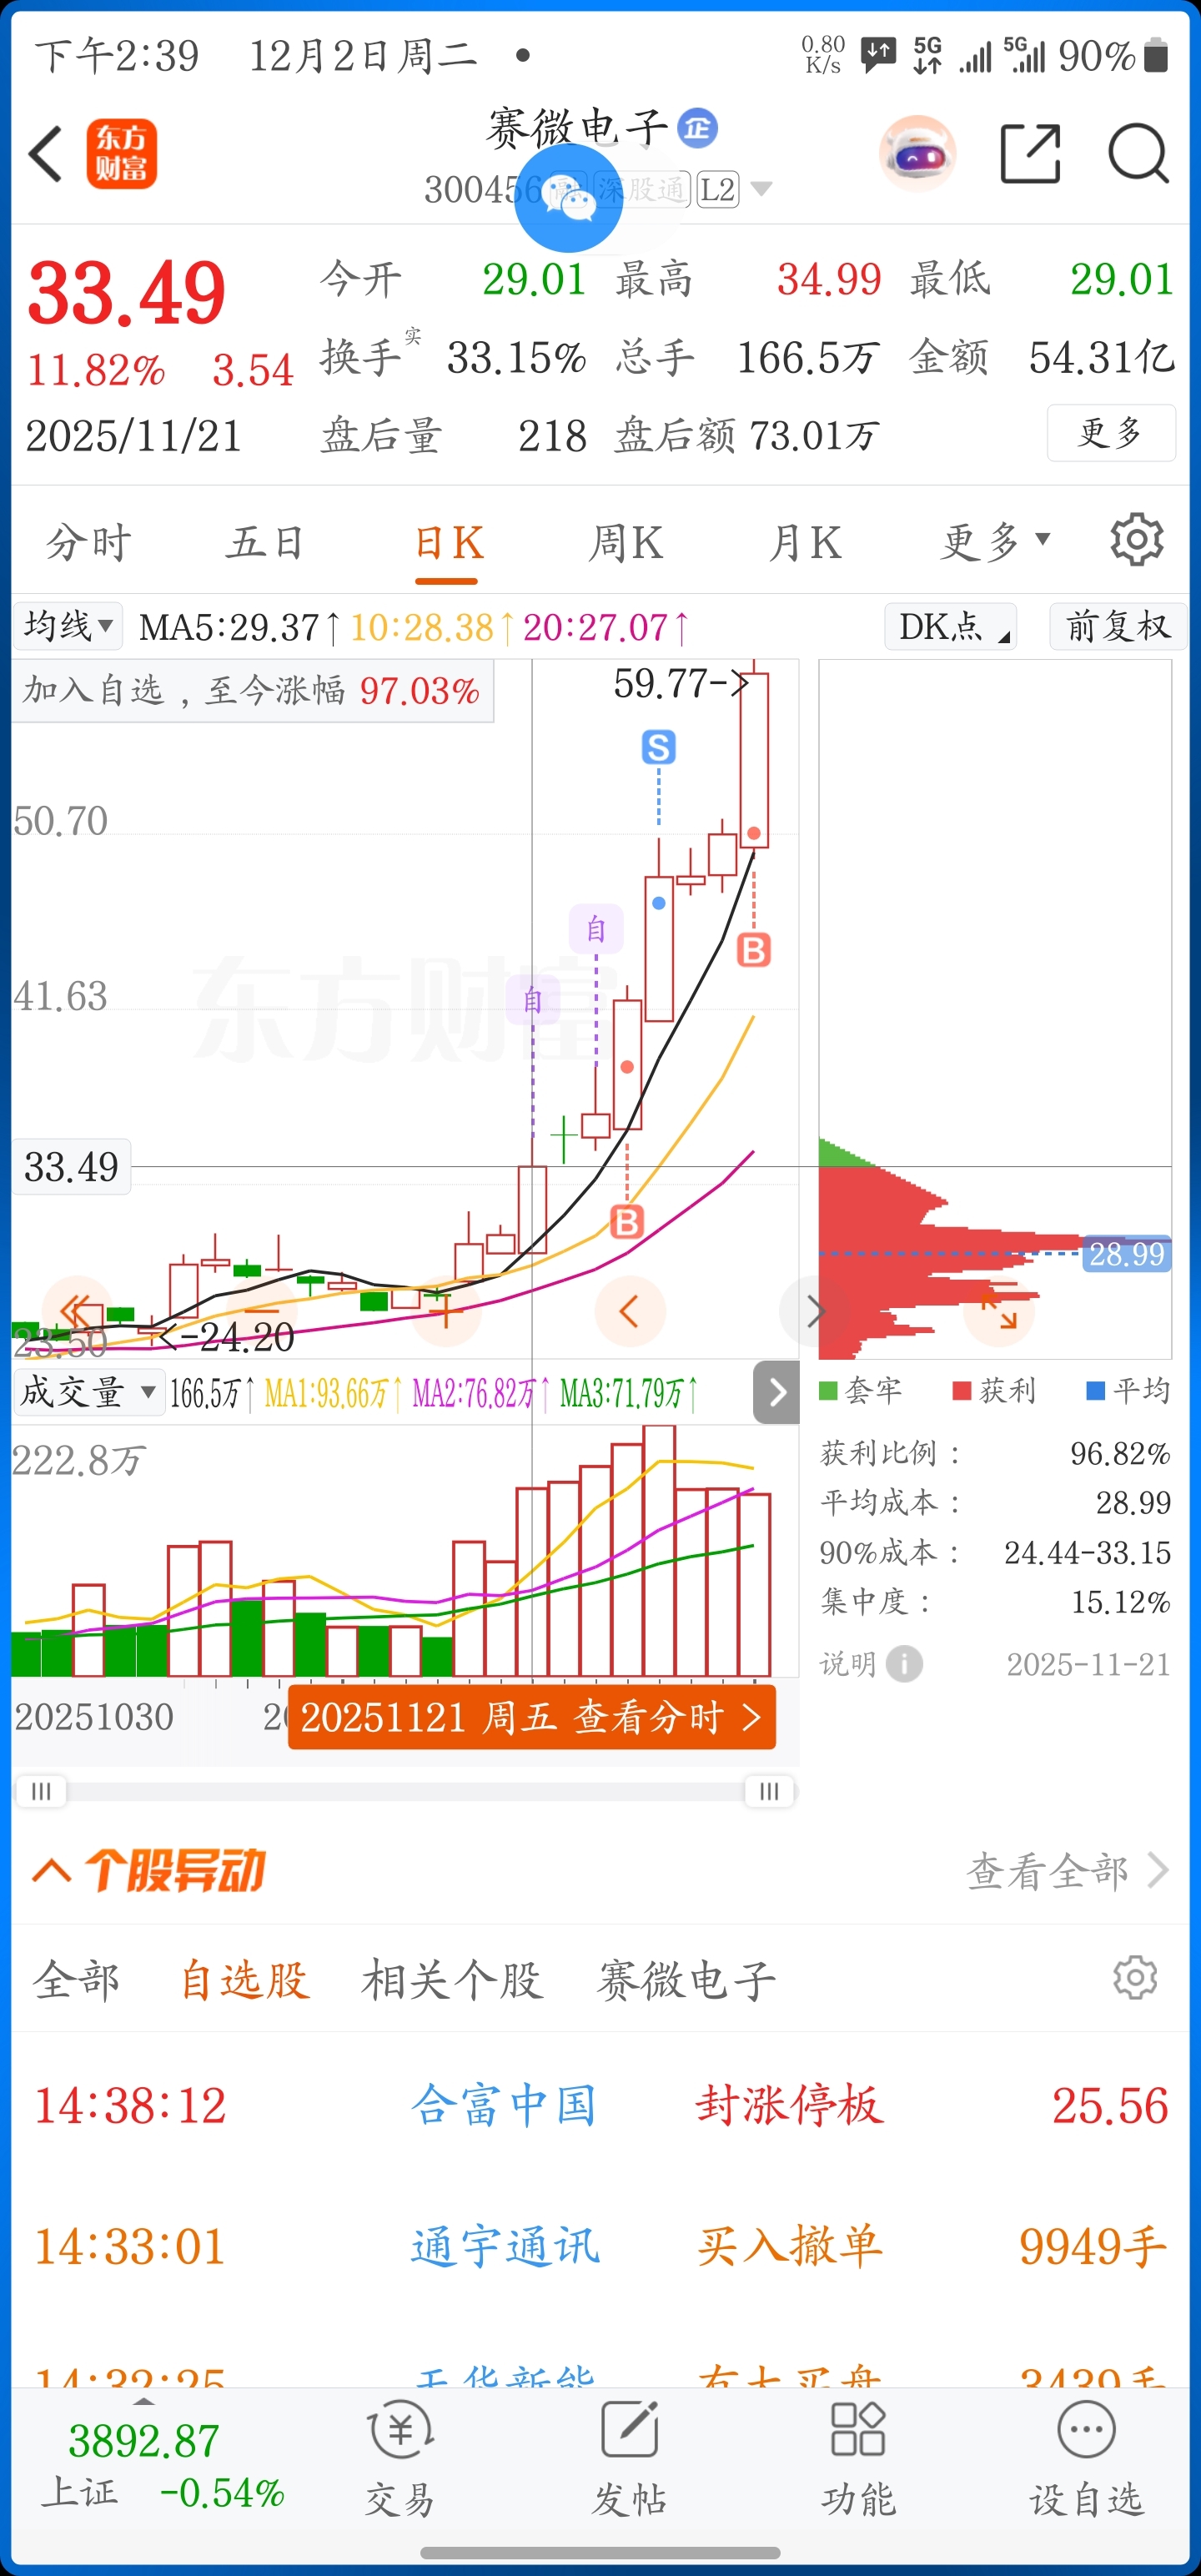The height and width of the screenshot is (2576, 1201).
Task: Open 更多 quote details button
Action: point(1111,433)
